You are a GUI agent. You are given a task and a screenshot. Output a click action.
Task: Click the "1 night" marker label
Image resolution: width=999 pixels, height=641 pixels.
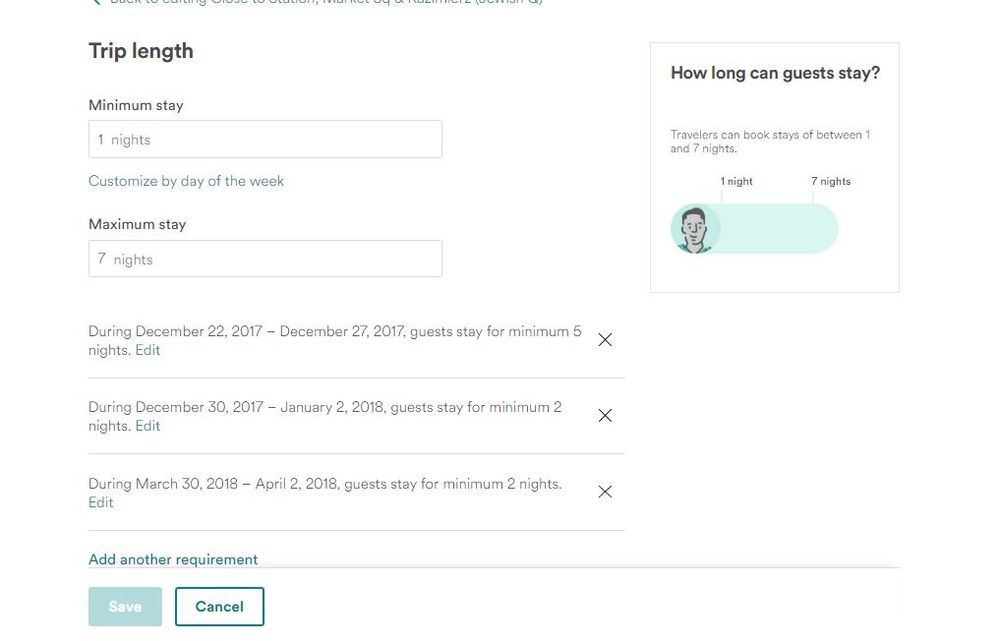tap(737, 182)
